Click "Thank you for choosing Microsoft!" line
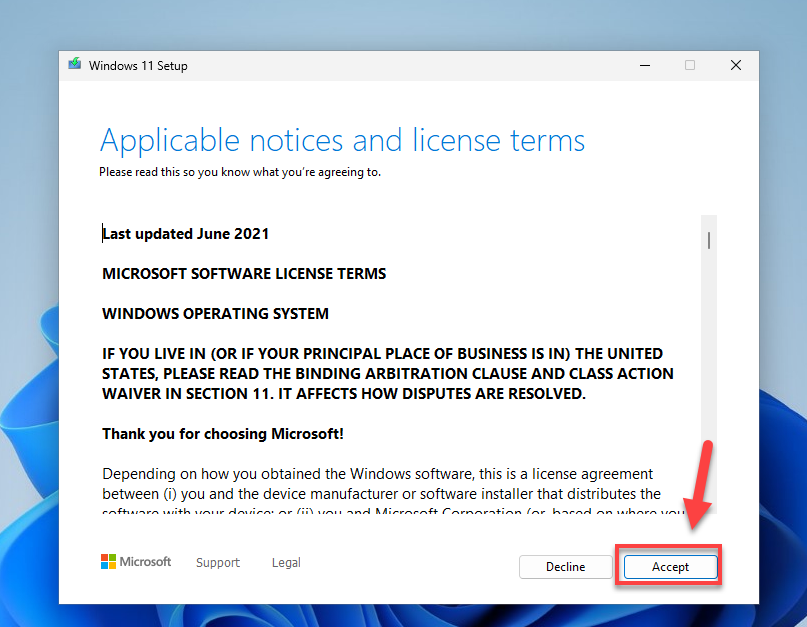 [223, 434]
